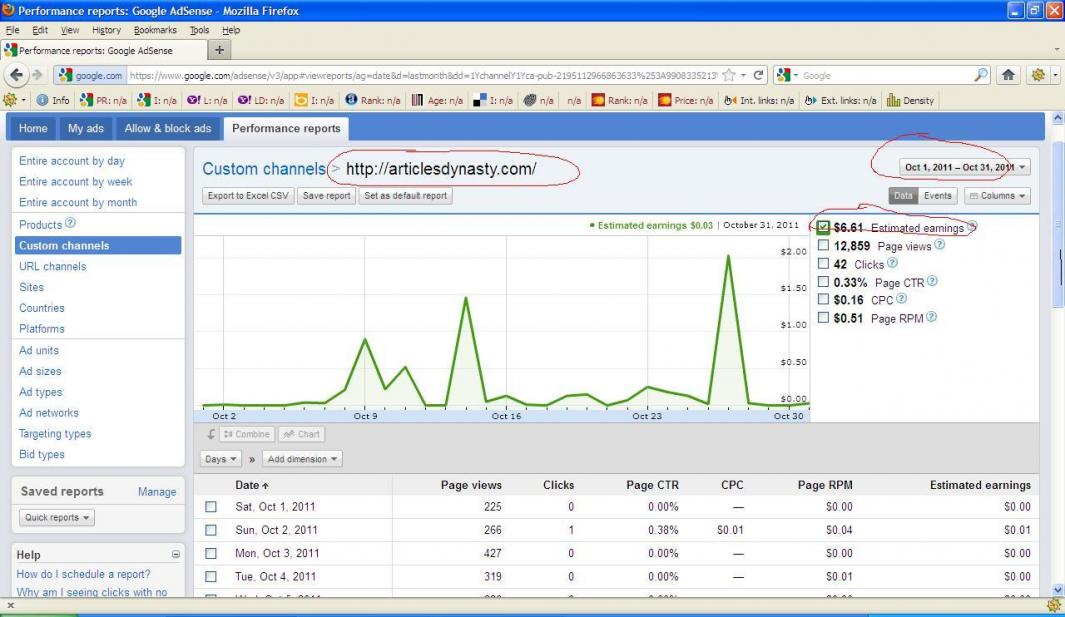Check the Clicks metric checkbox
Image resolution: width=1065 pixels, height=617 pixels.
(x=823, y=264)
